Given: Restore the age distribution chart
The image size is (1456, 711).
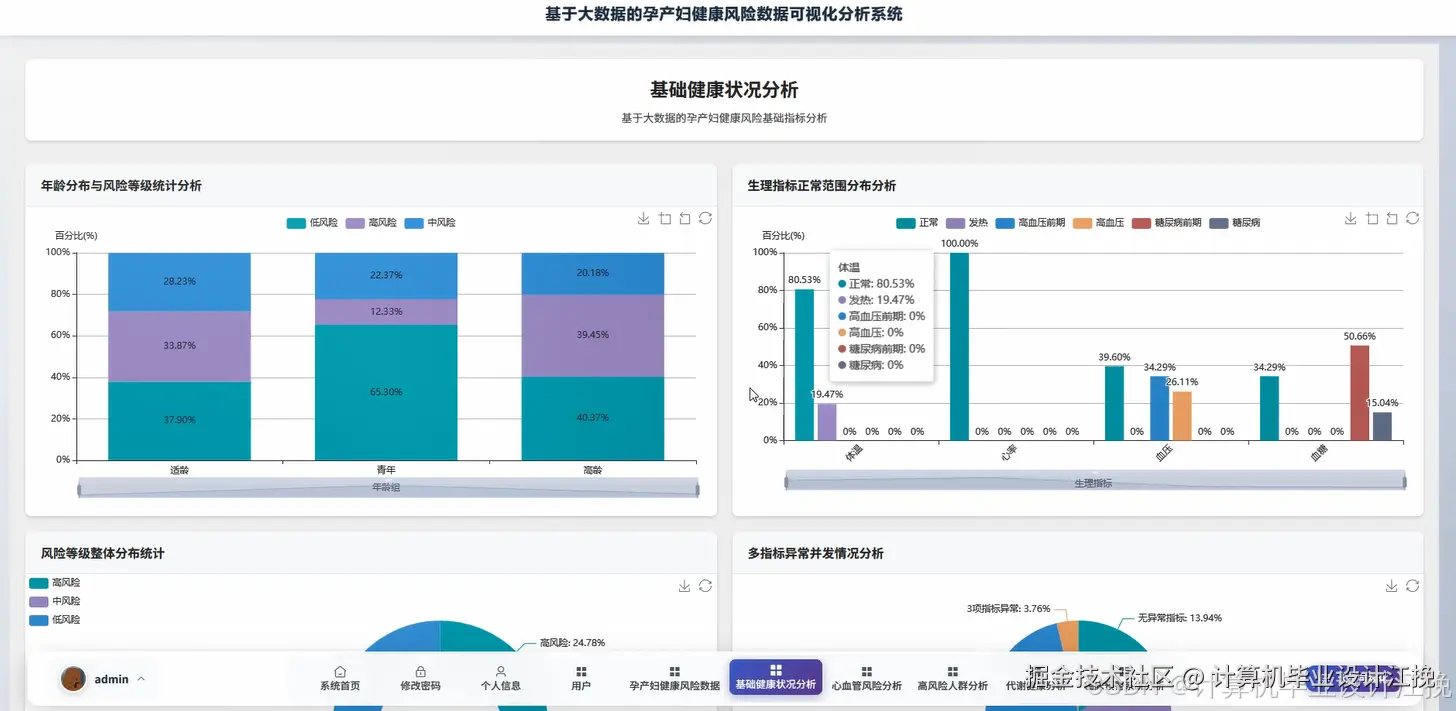Looking at the screenshot, I should click(705, 219).
